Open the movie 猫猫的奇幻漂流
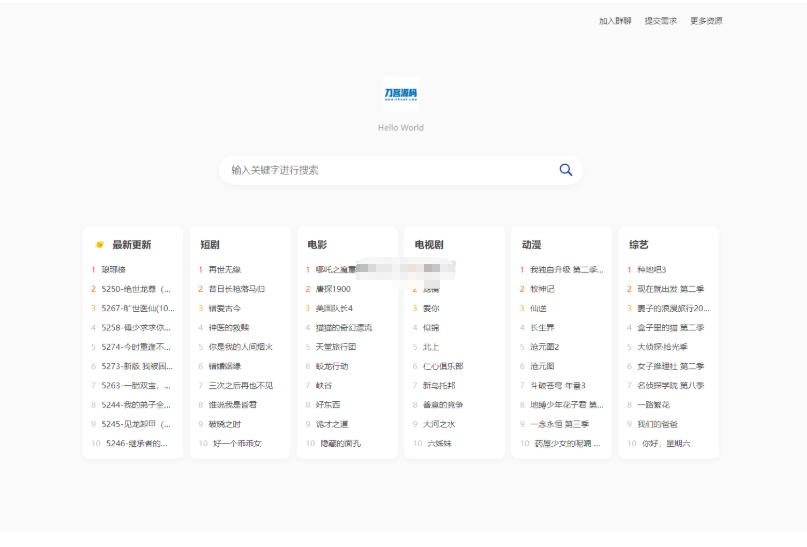807x547 pixels. tap(344, 328)
